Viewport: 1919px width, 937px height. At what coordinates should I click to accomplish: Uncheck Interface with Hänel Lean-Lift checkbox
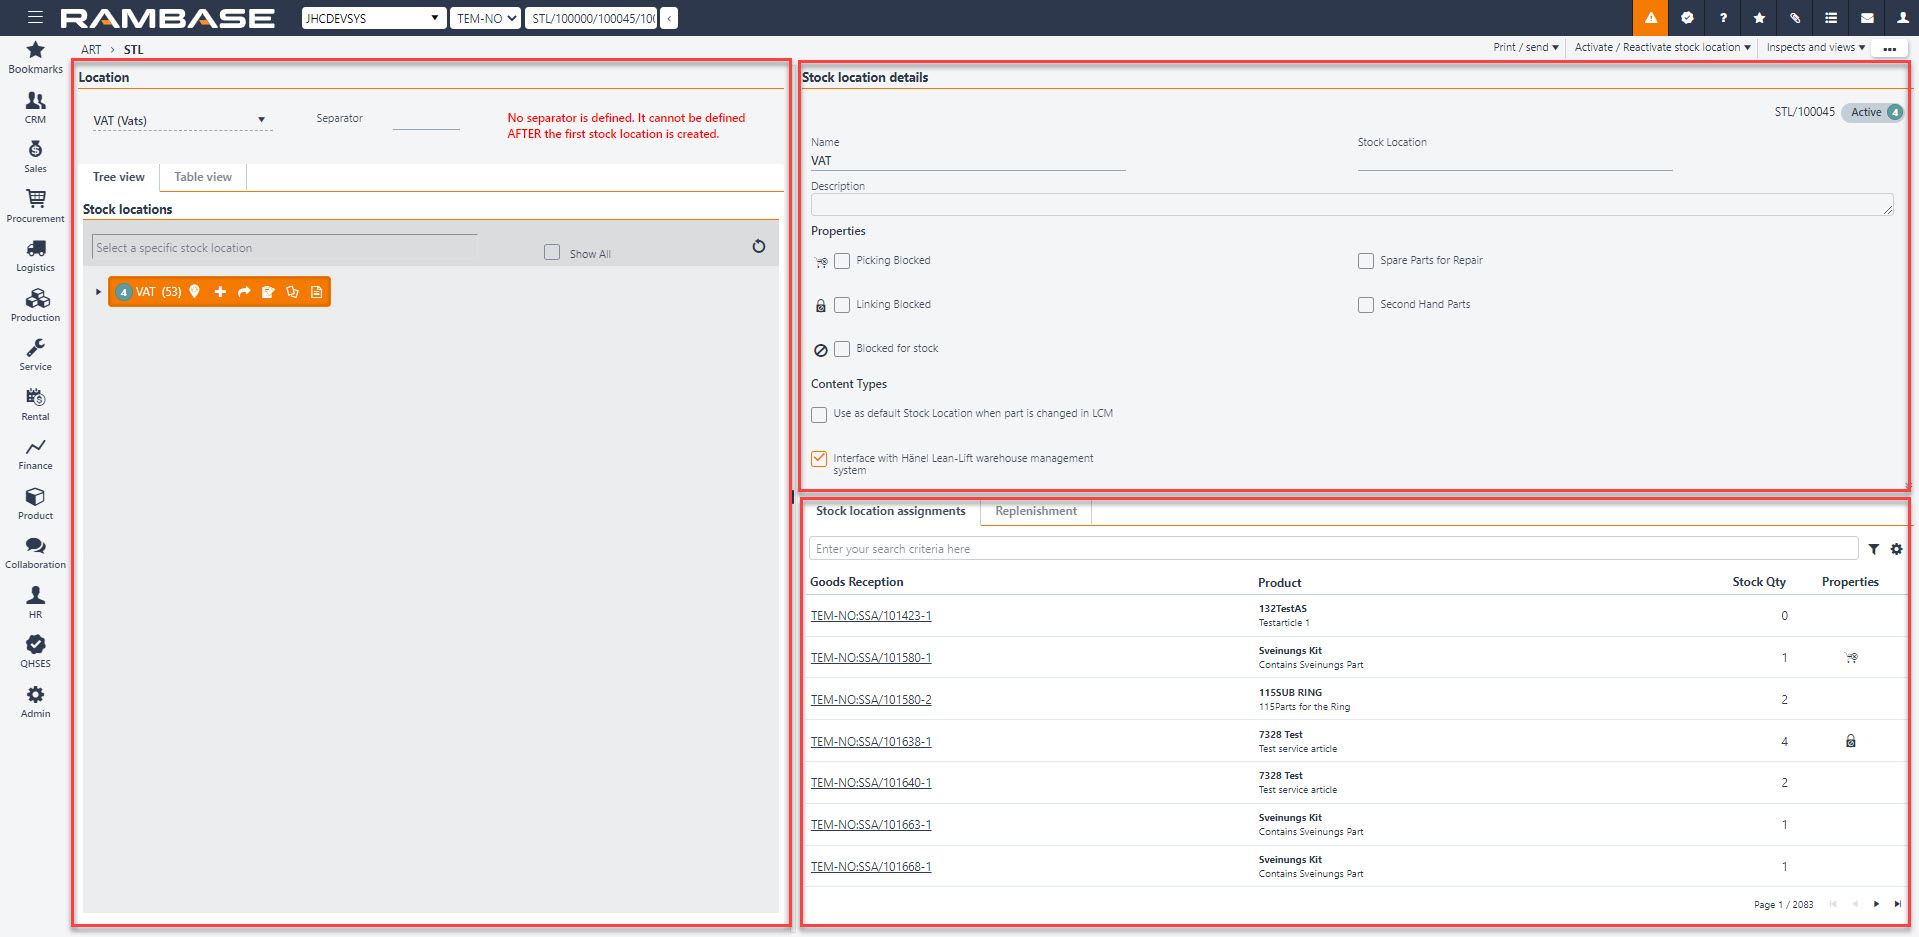click(819, 459)
